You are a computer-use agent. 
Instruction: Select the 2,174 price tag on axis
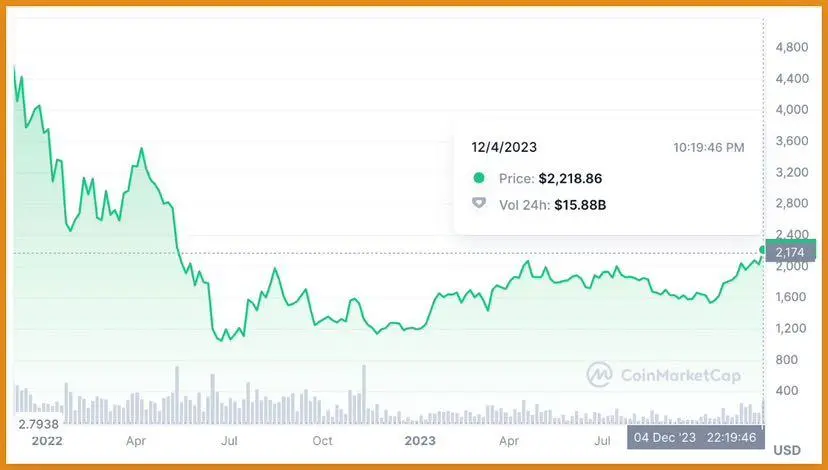(x=790, y=252)
